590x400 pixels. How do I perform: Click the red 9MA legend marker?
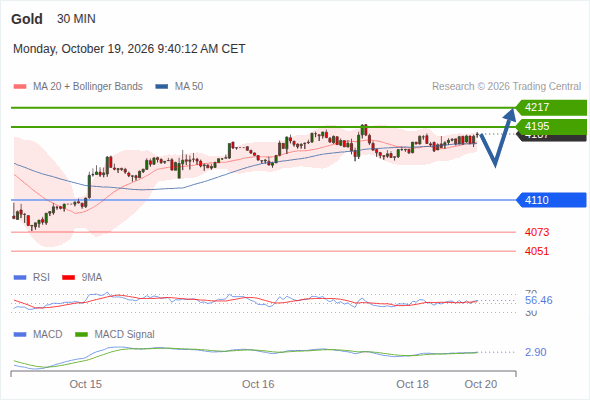pos(68,278)
